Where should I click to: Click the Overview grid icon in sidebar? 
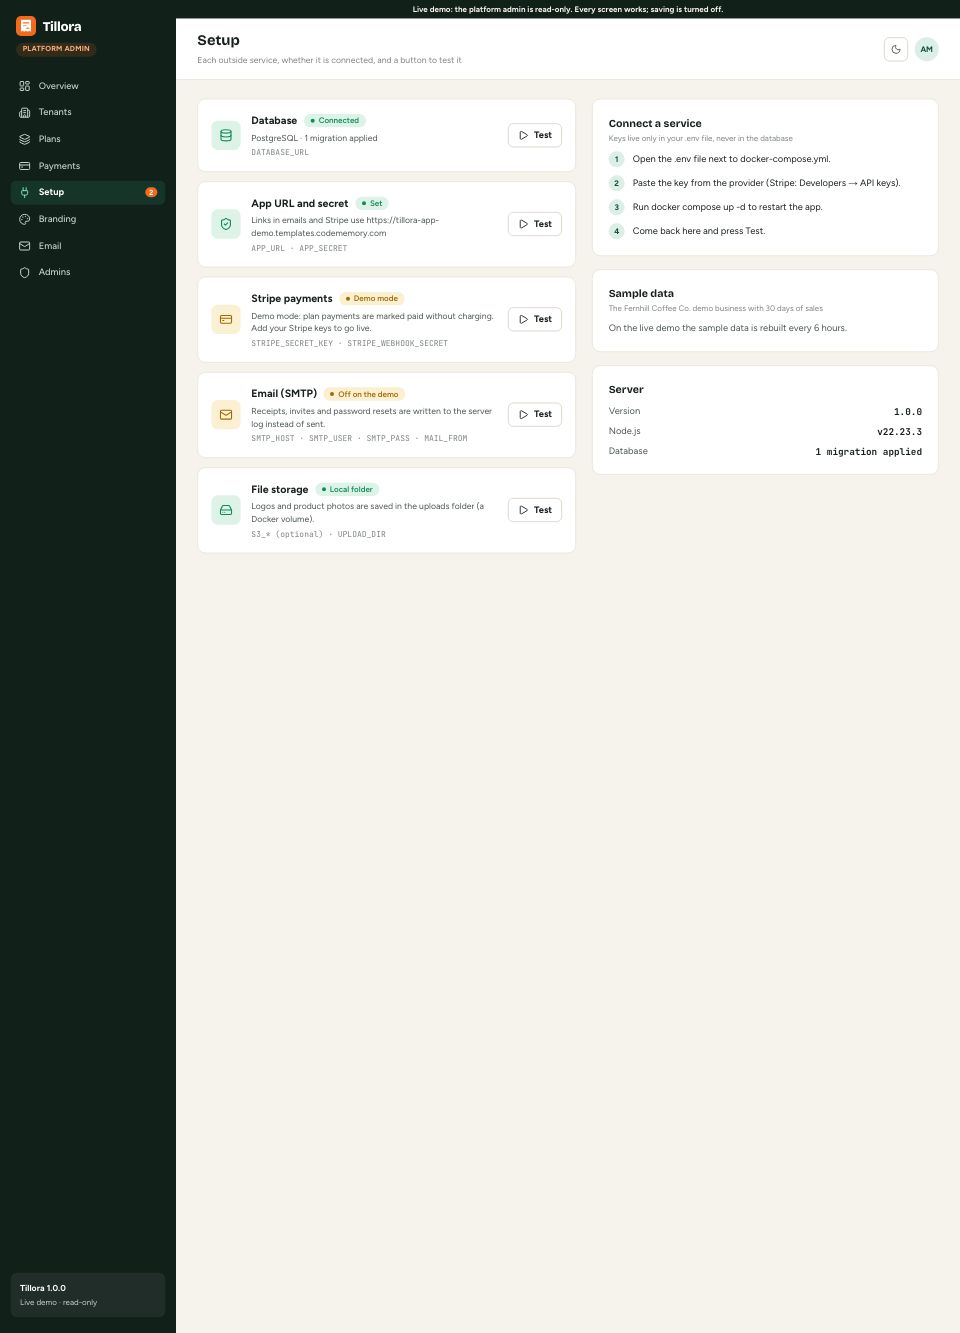click(25, 86)
